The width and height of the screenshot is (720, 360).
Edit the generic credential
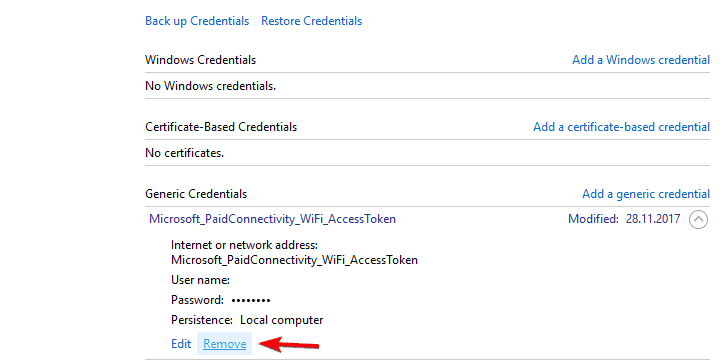[x=181, y=344]
